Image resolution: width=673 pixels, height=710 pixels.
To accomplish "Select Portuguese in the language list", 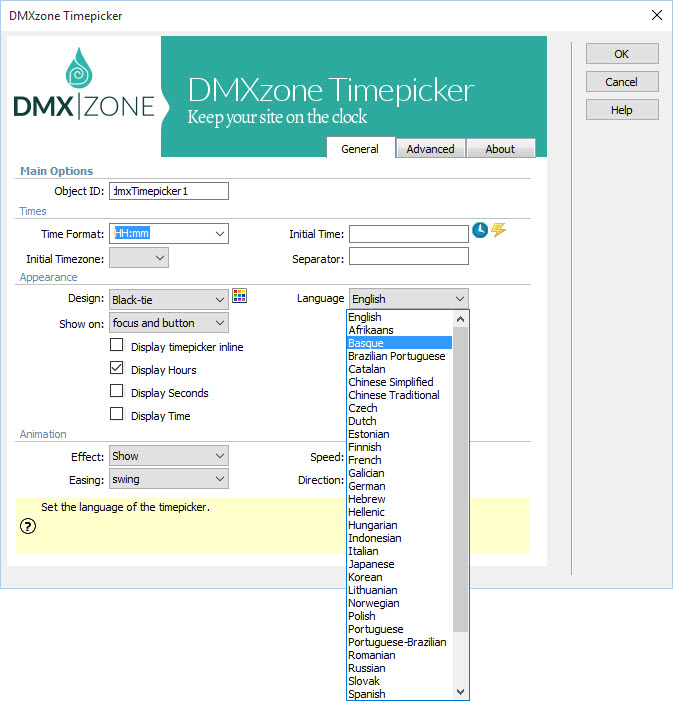I will pos(400,629).
